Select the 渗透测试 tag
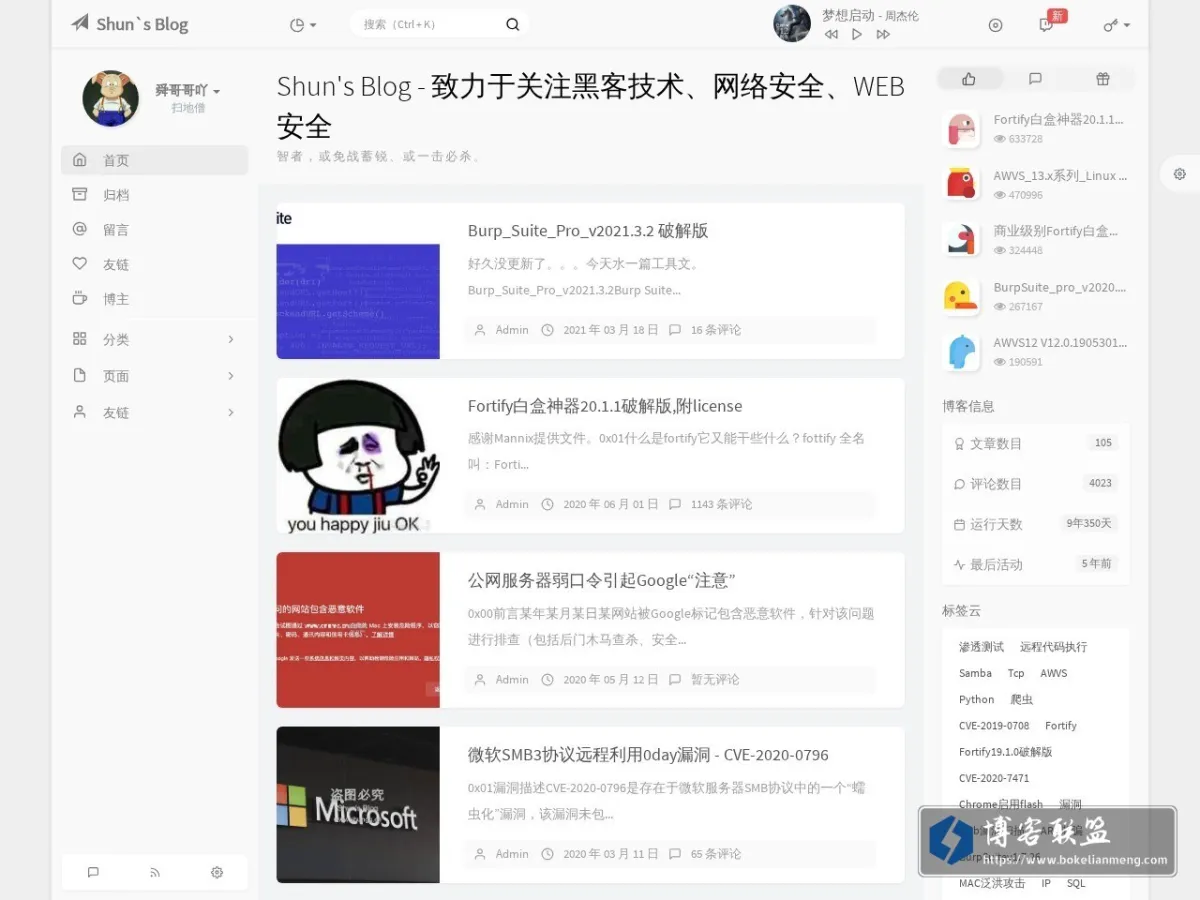The height and width of the screenshot is (900, 1200). point(981,647)
